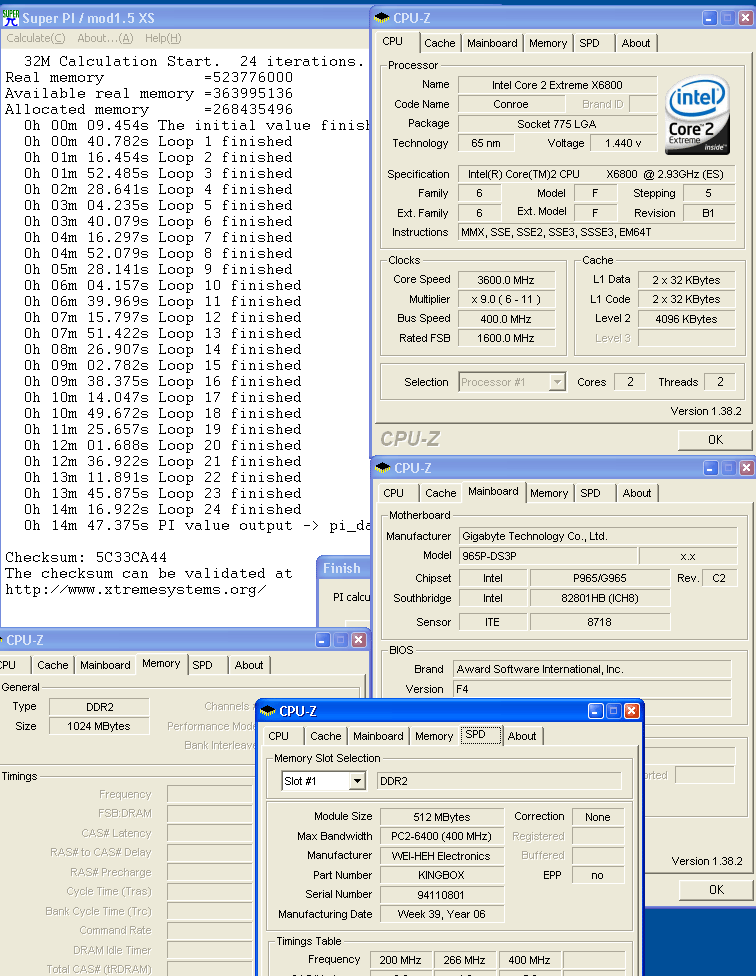Select Cache tab in Mainboard CPU-Z window

tap(441, 493)
